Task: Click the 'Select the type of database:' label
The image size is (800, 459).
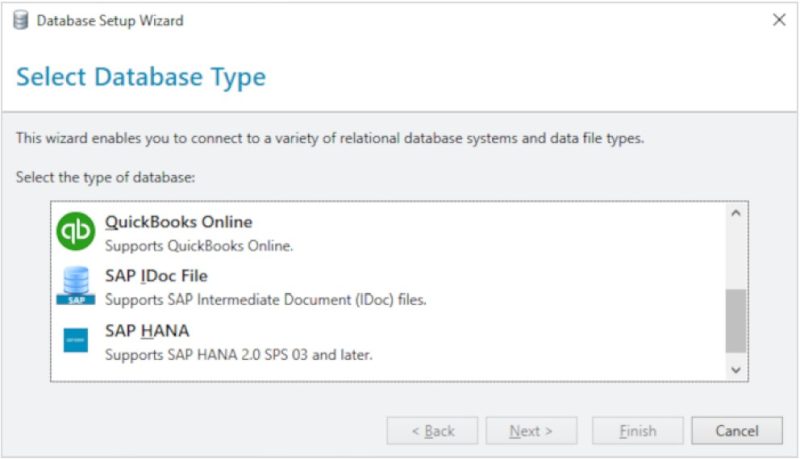Action: coord(106,177)
